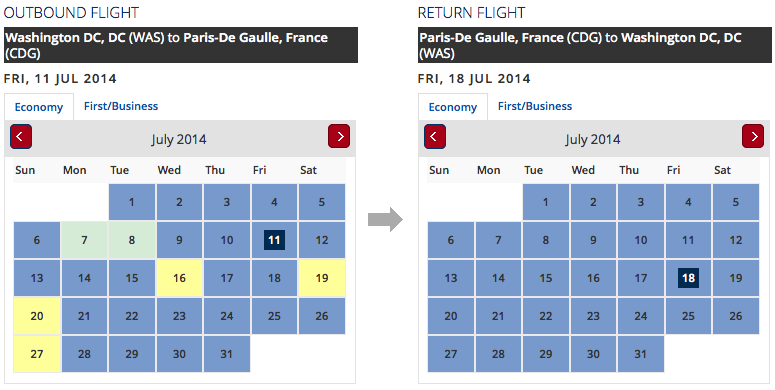Click selected return date July 18
The image size is (775, 390).
pyautogui.click(x=688, y=278)
